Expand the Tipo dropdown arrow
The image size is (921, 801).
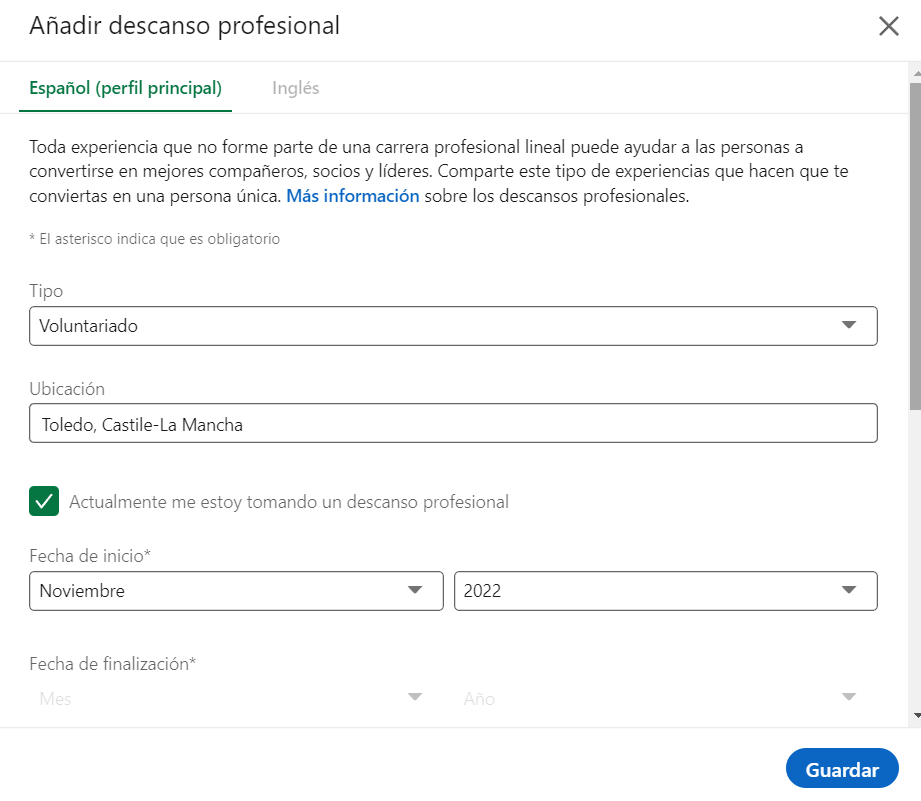pyautogui.click(x=848, y=325)
